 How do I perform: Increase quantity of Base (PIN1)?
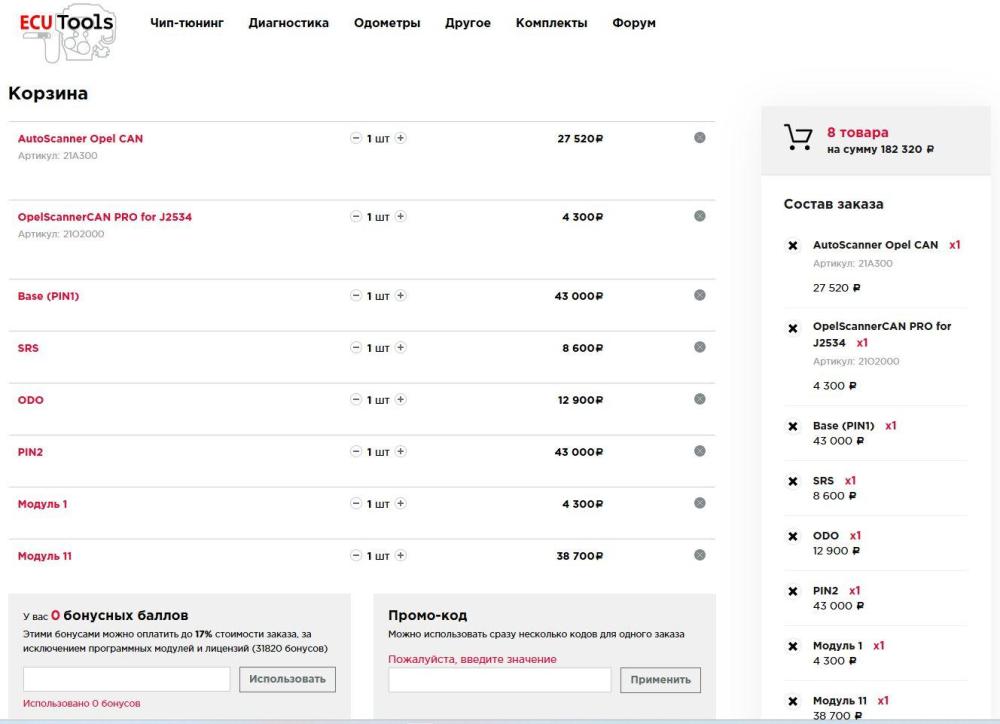click(401, 295)
